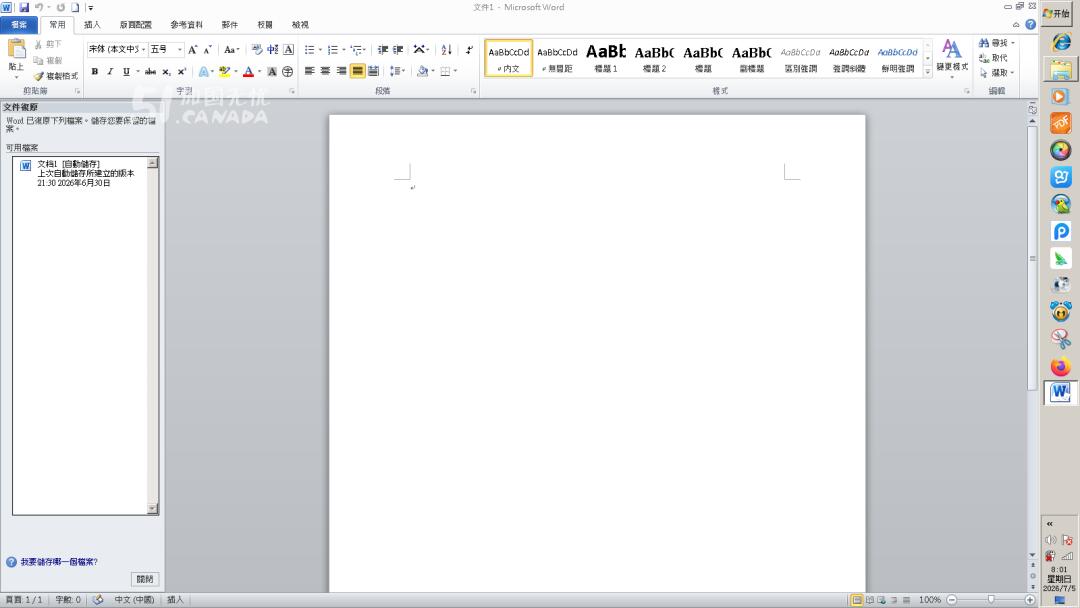Click the Sort A-Z icon
The width and height of the screenshot is (1080, 608).
[x=446, y=50]
